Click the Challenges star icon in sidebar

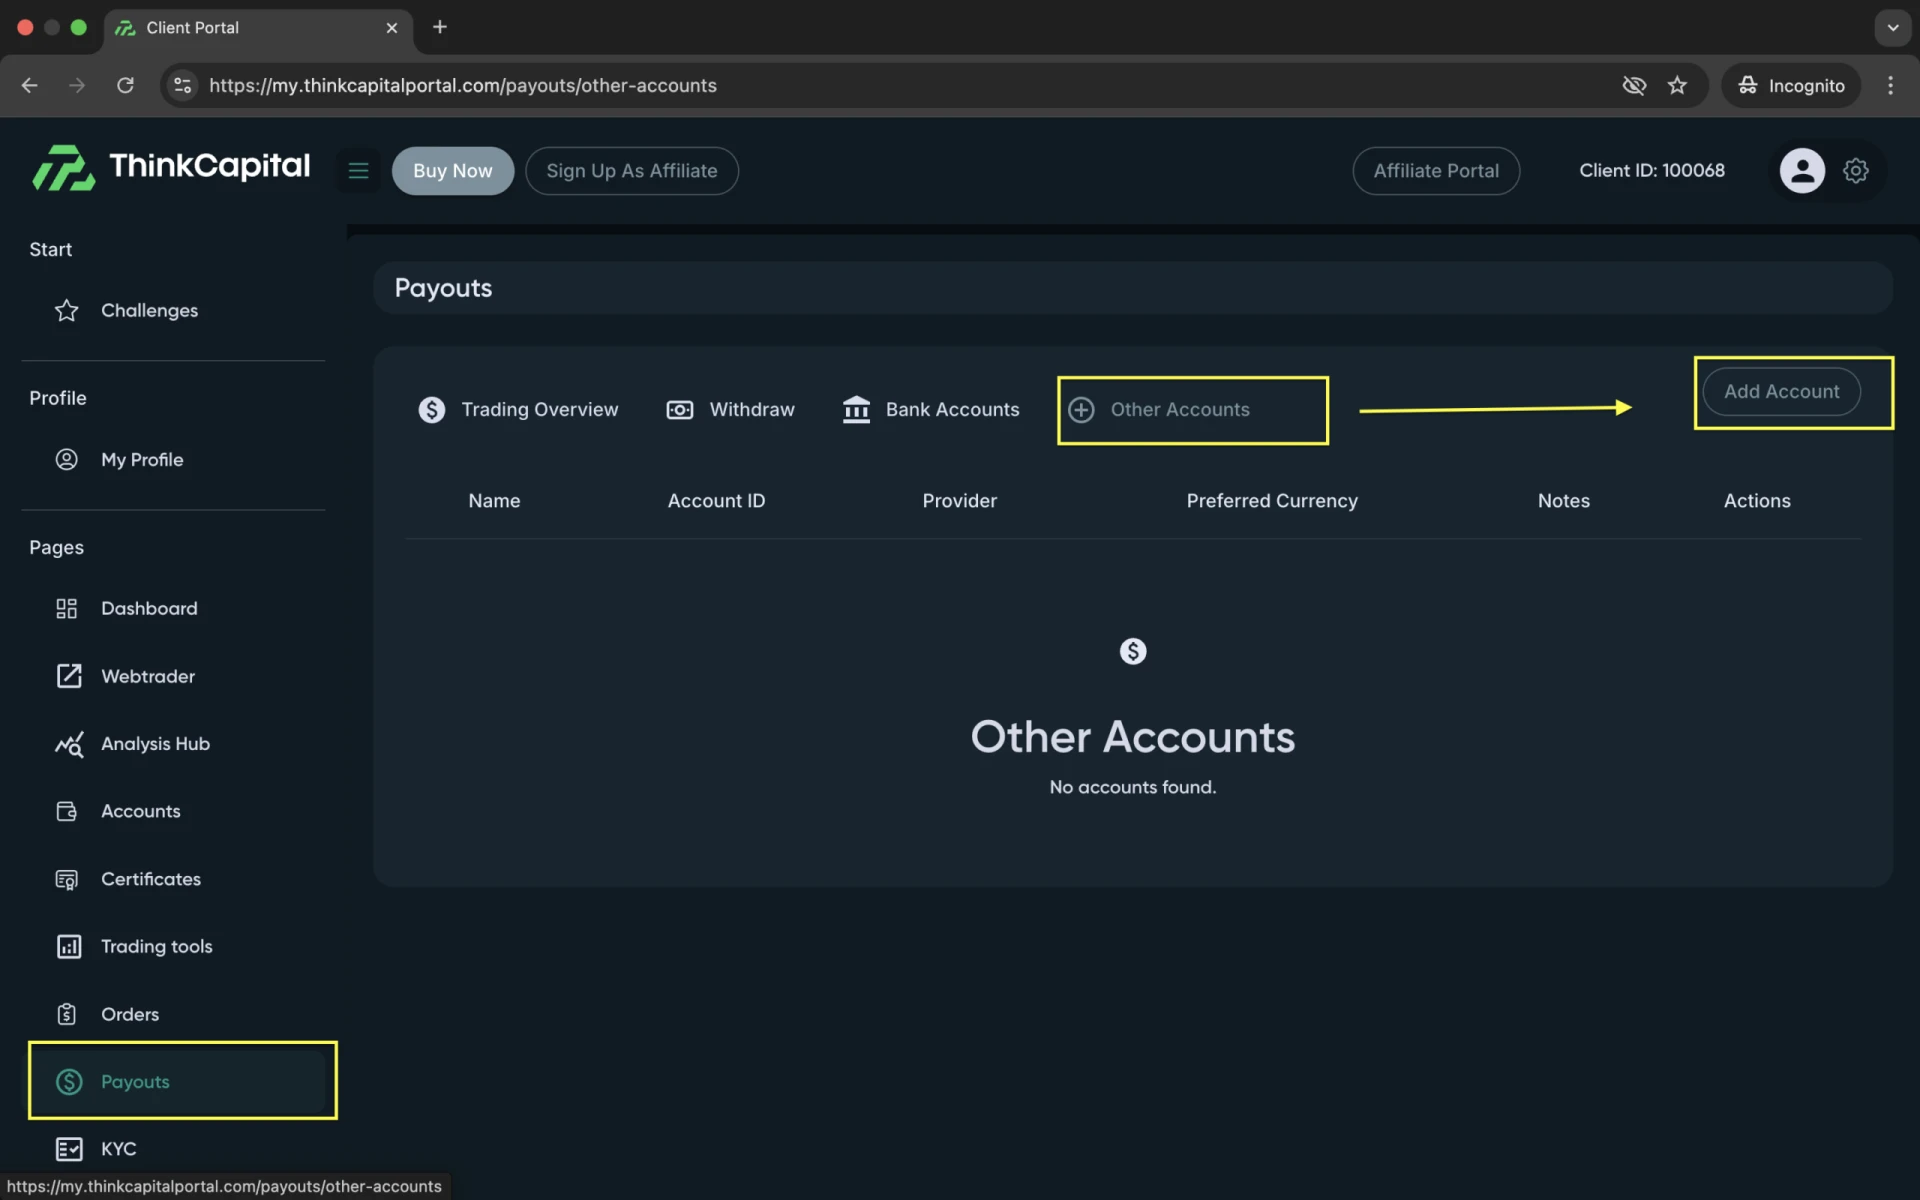66,311
